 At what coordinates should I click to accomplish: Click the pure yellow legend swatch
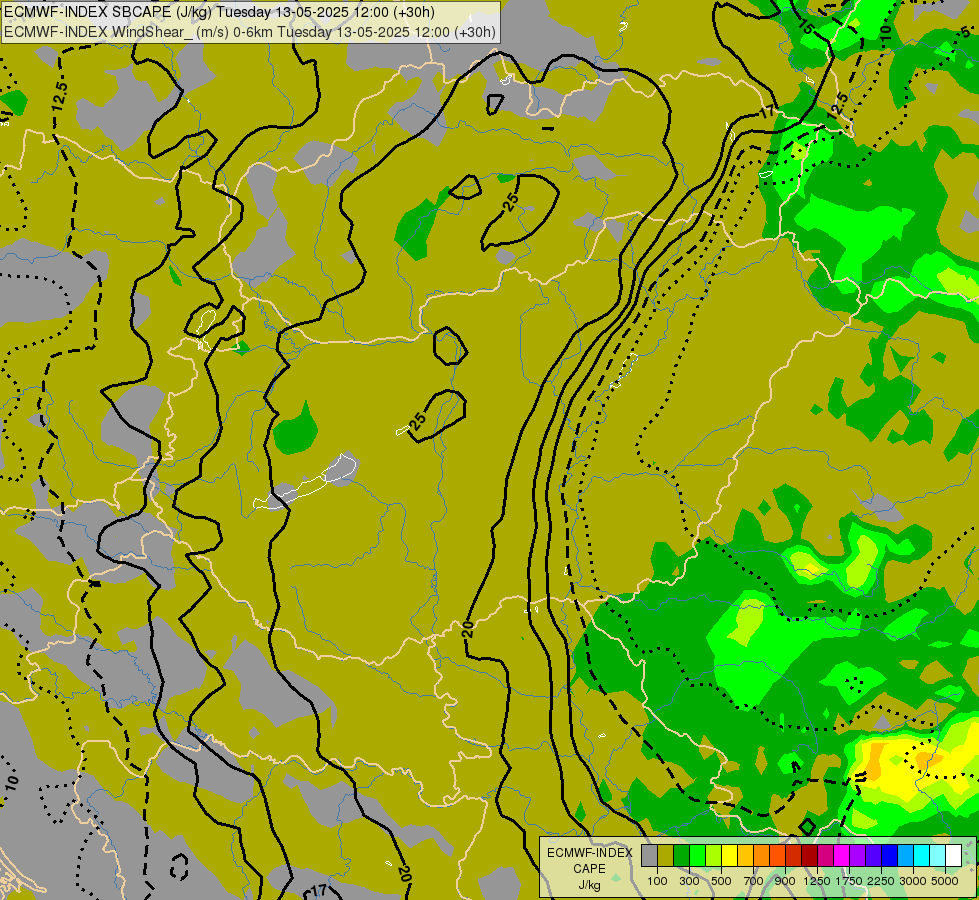pos(729,856)
